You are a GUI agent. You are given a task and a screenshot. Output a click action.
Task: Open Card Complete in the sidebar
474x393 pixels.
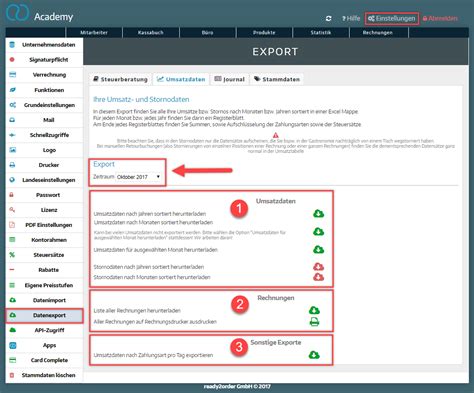pos(44,360)
